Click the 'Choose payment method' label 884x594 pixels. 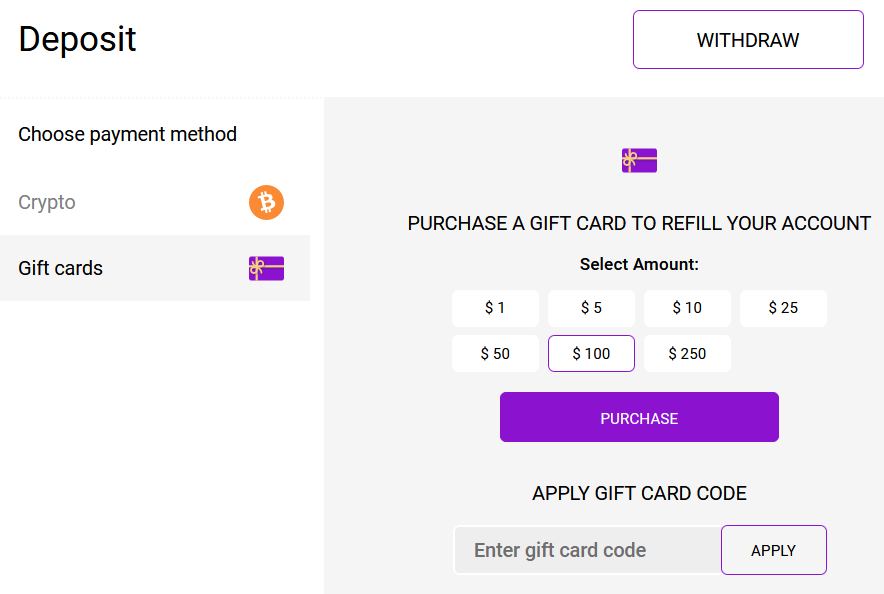coord(127,134)
